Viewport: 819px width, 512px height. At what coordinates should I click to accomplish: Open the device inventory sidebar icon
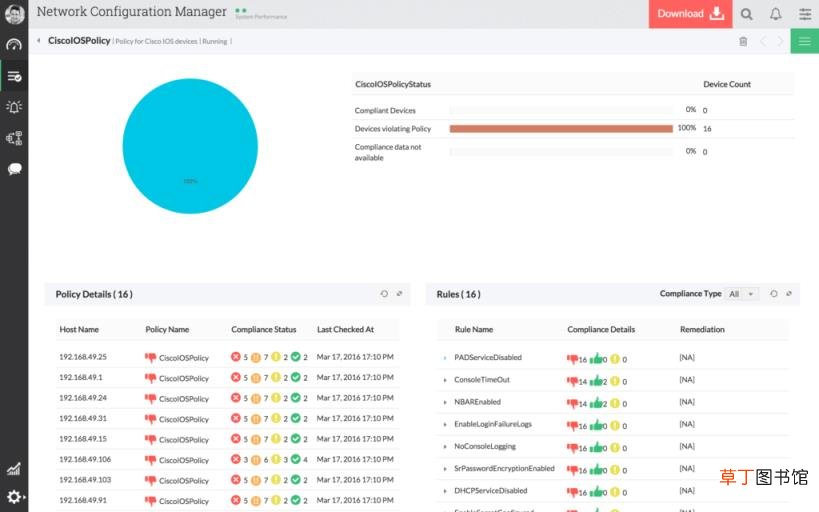click(x=14, y=138)
